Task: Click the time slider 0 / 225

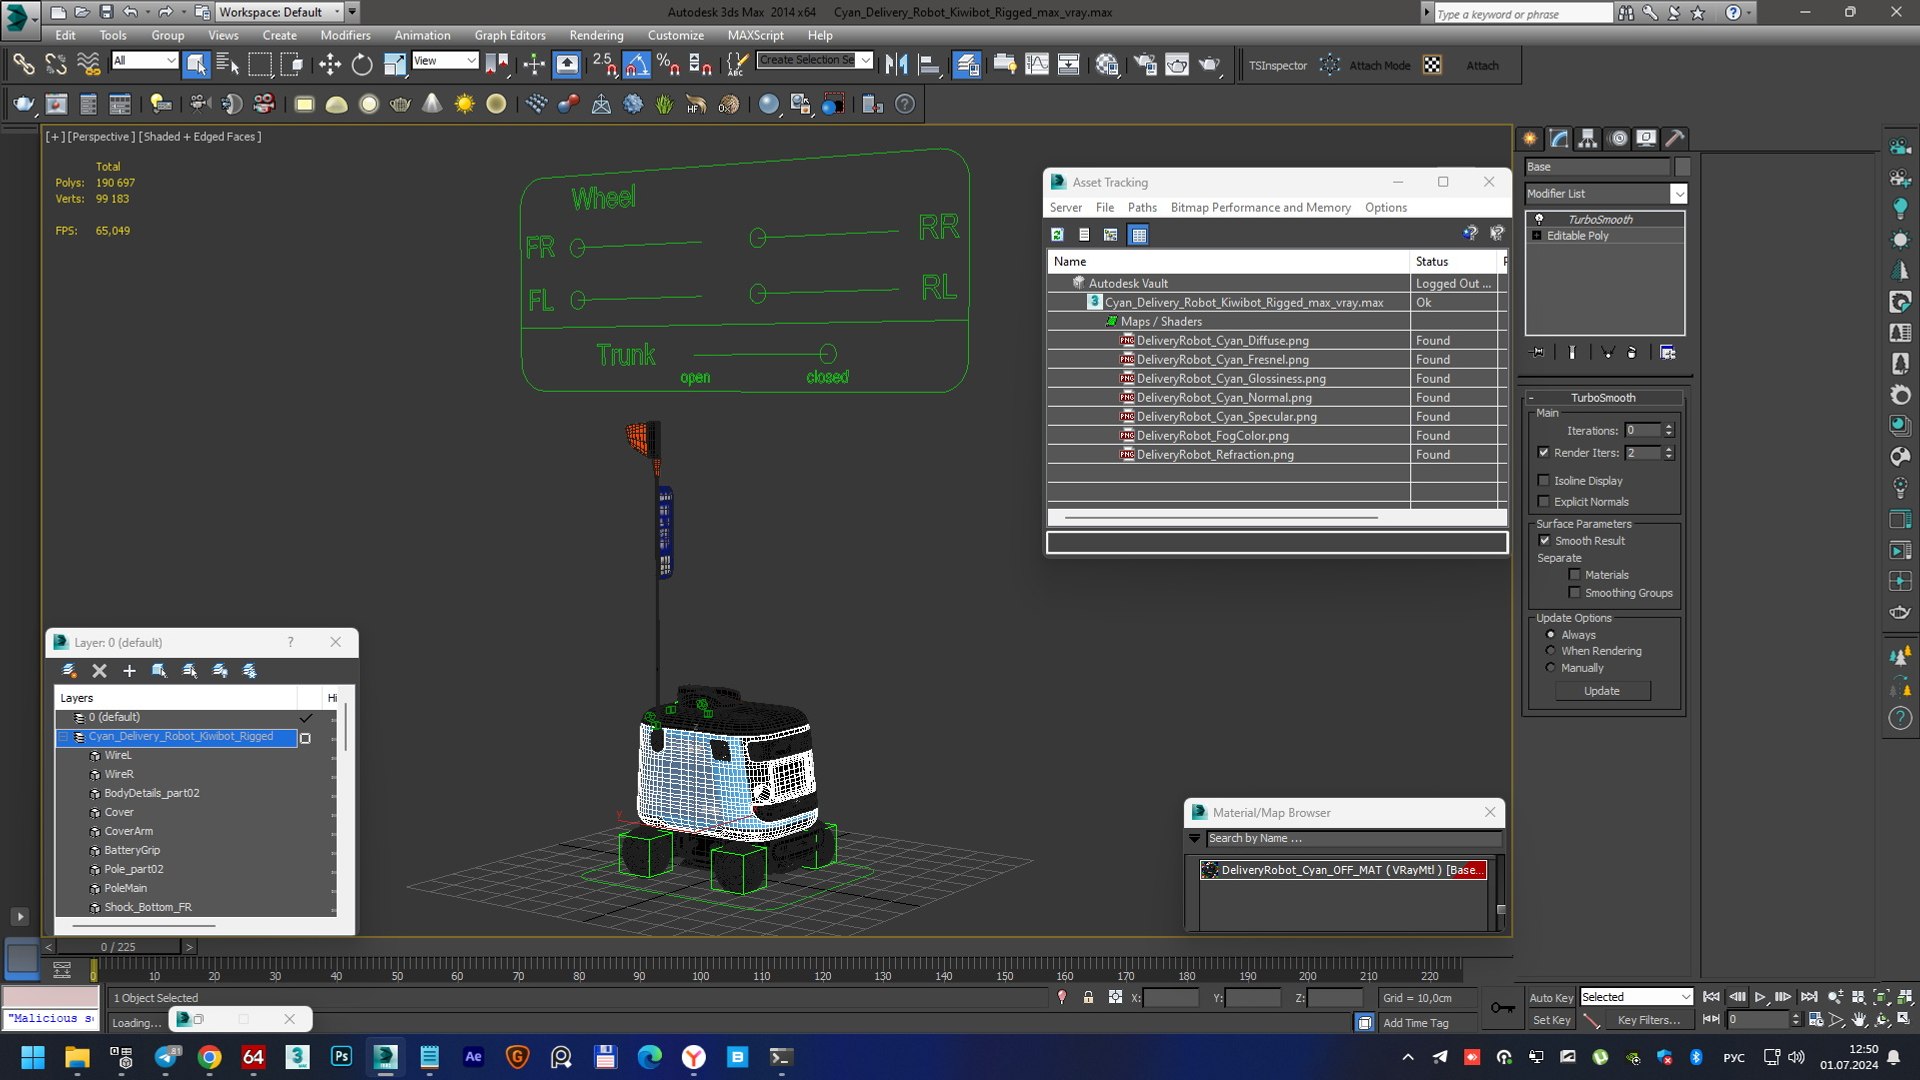Action: pos(118,947)
